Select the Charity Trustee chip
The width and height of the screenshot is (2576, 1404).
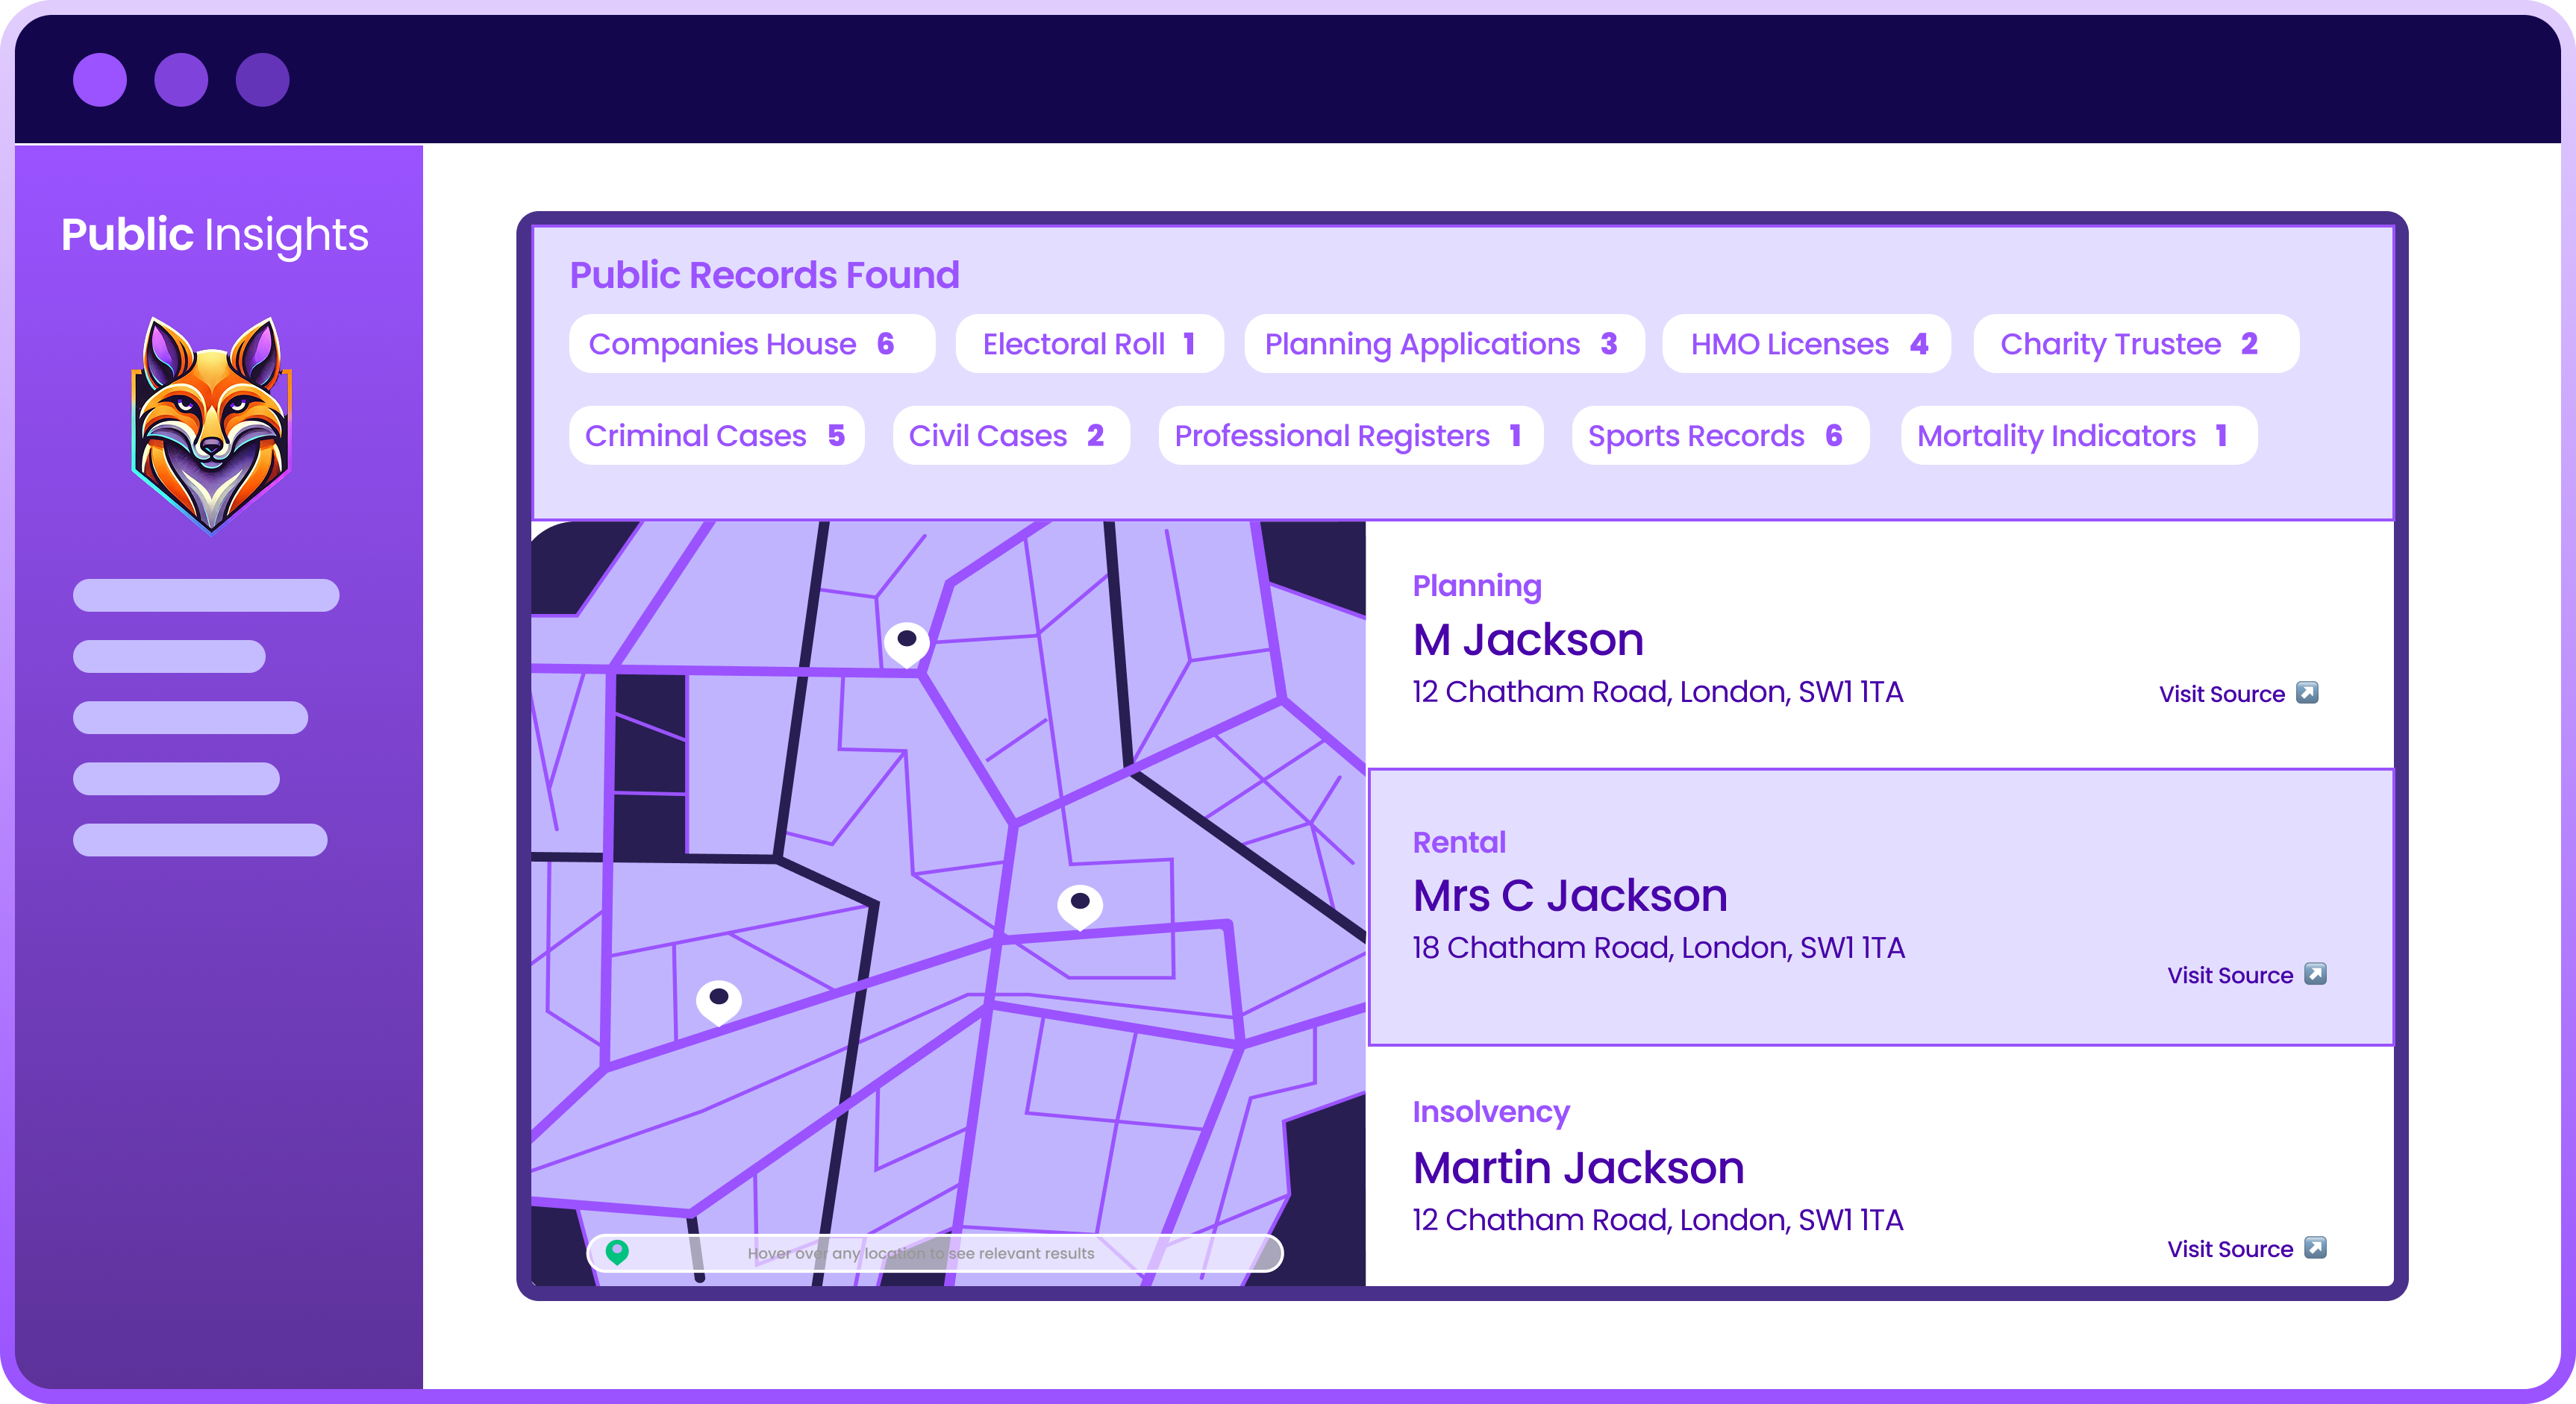coord(2136,344)
